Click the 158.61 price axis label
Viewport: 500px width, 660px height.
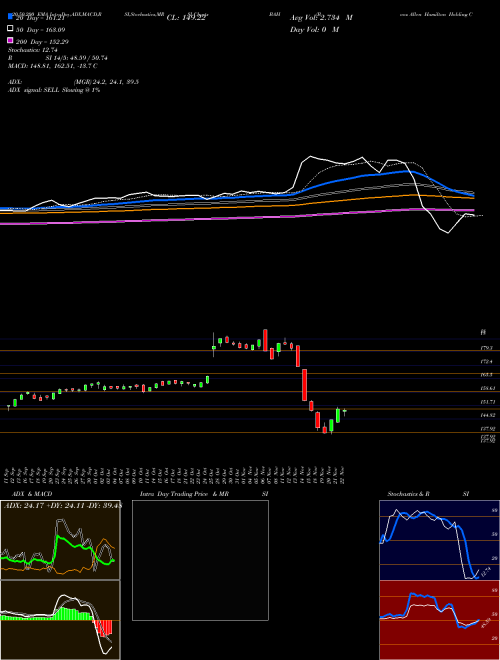[x=488, y=389]
